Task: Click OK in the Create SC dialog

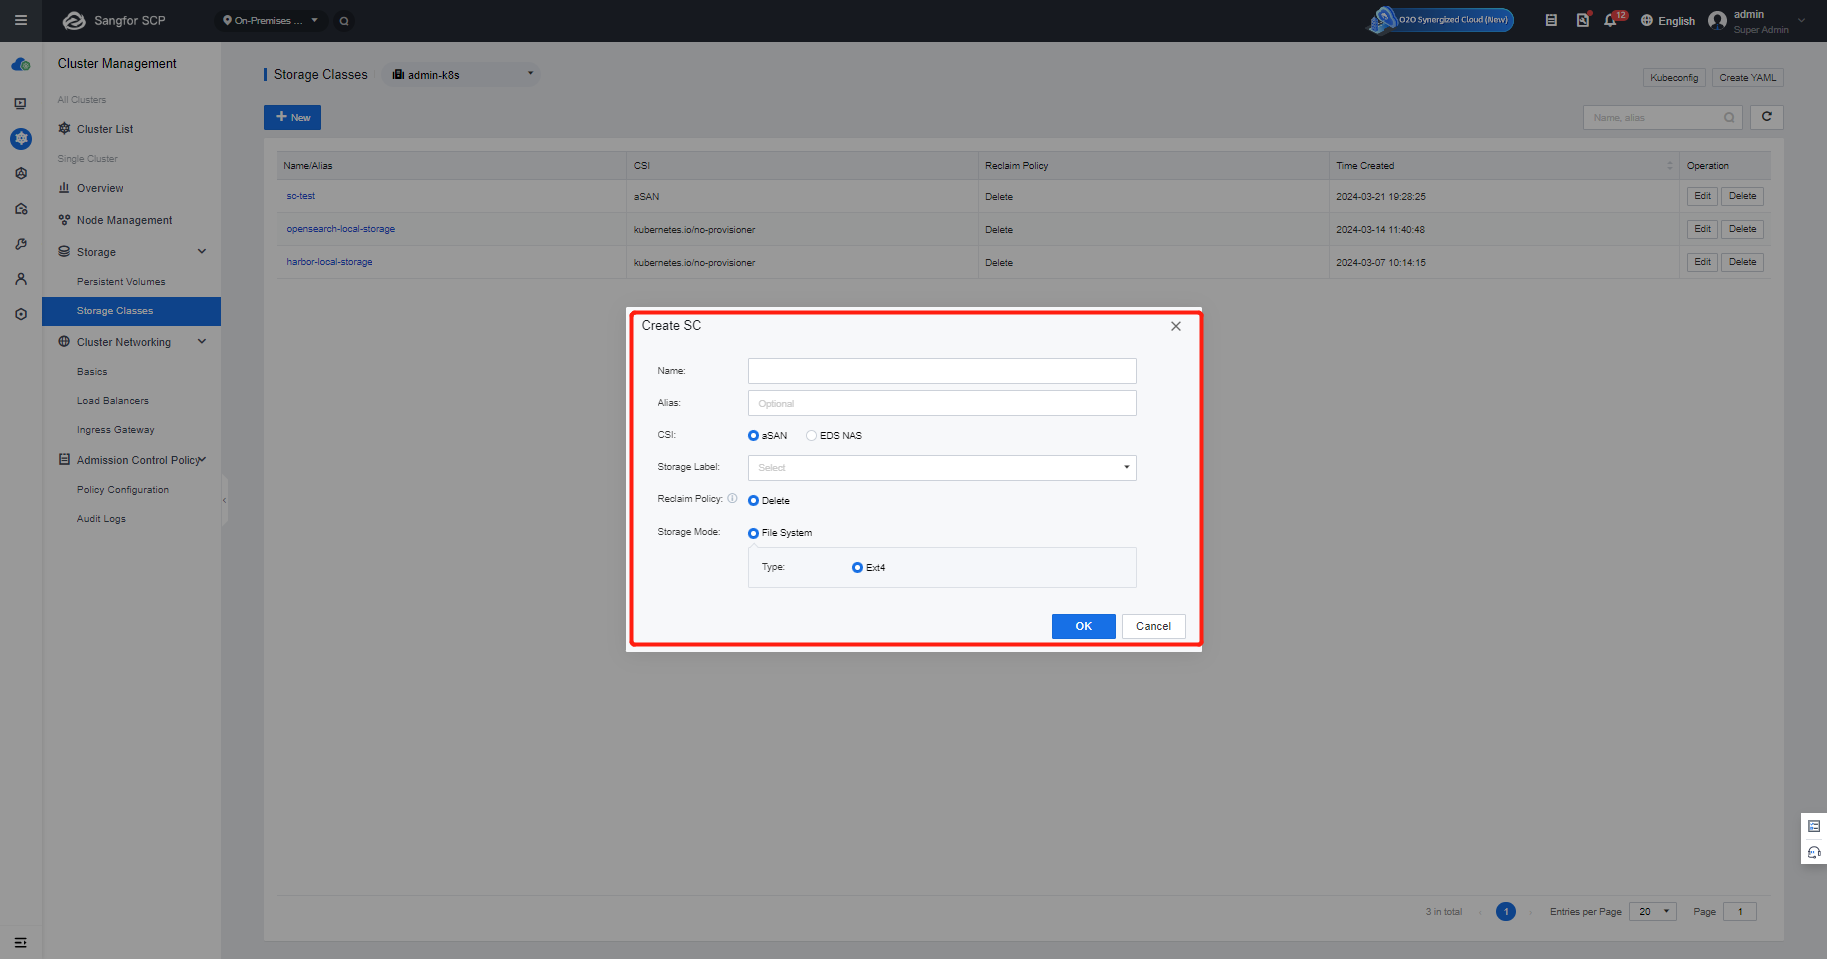Action: coord(1083,626)
